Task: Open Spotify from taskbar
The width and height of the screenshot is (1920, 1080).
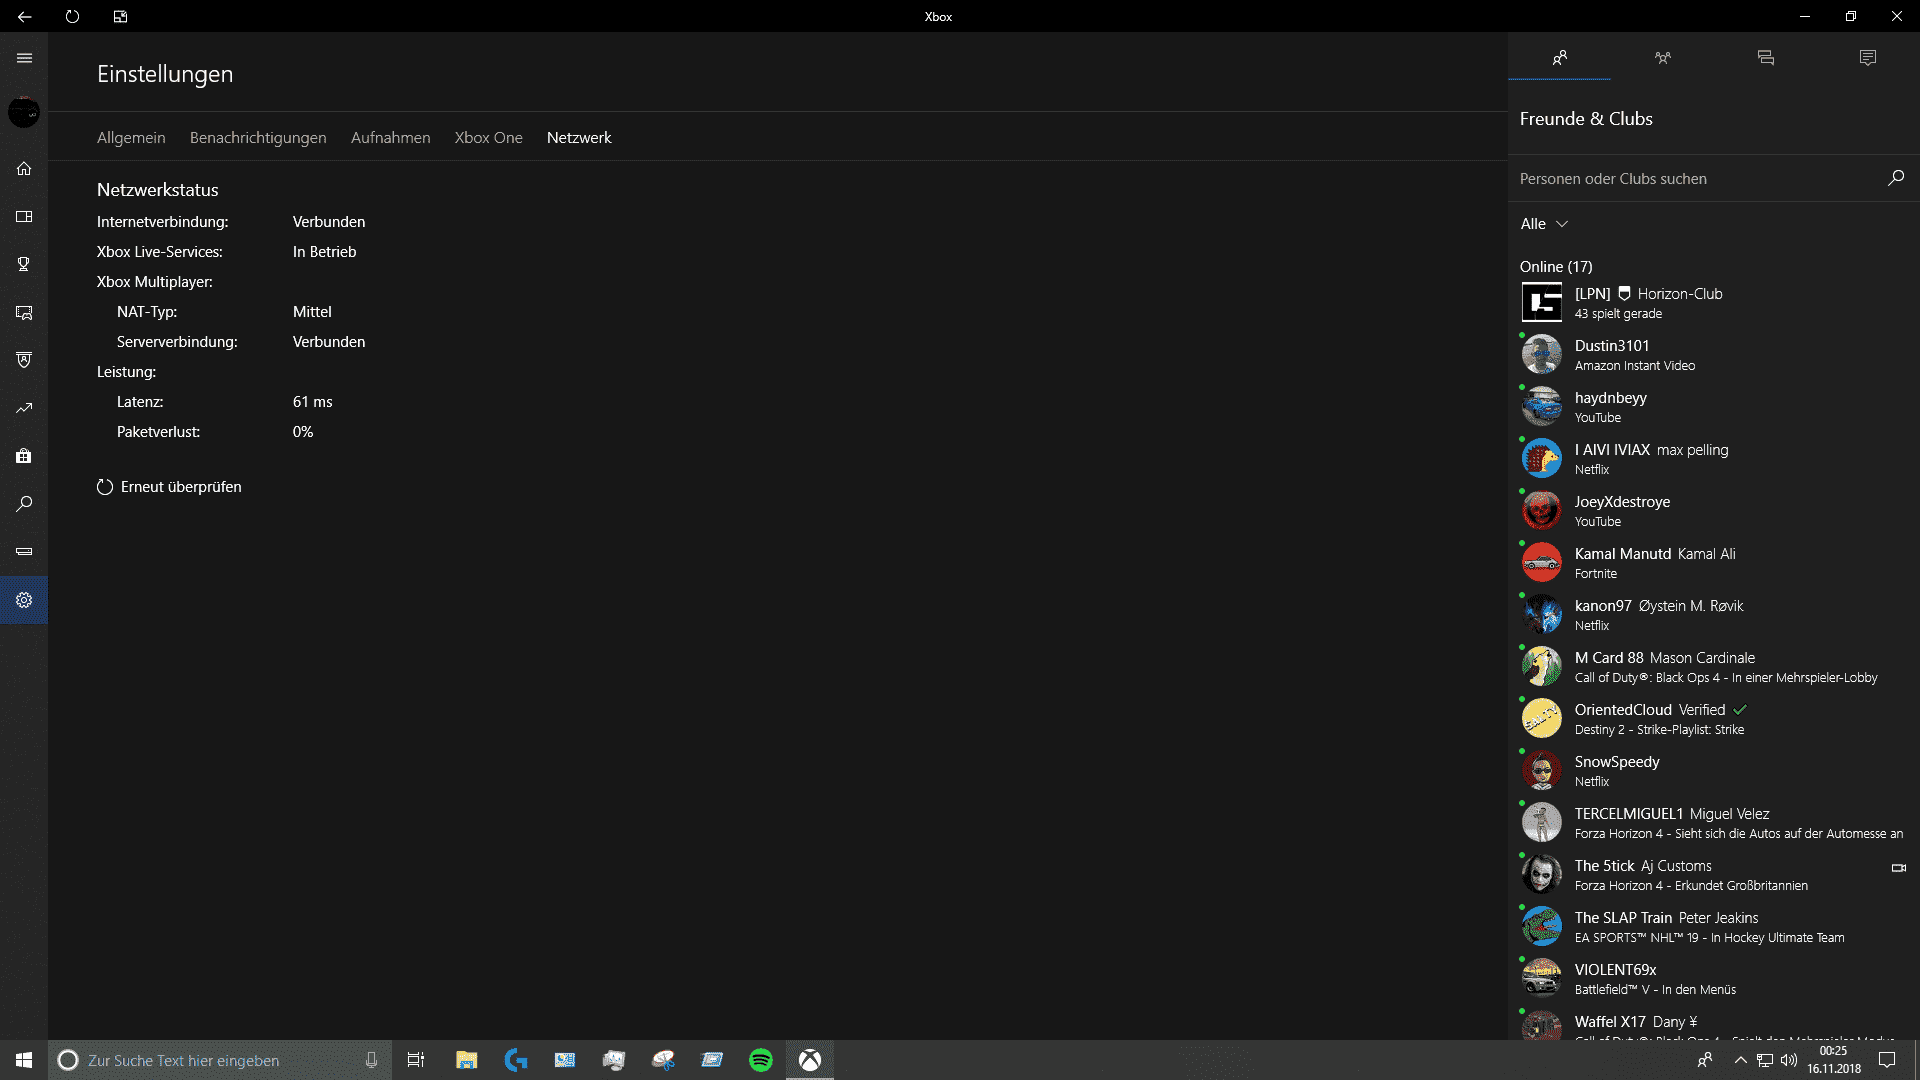Action: click(x=761, y=1060)
